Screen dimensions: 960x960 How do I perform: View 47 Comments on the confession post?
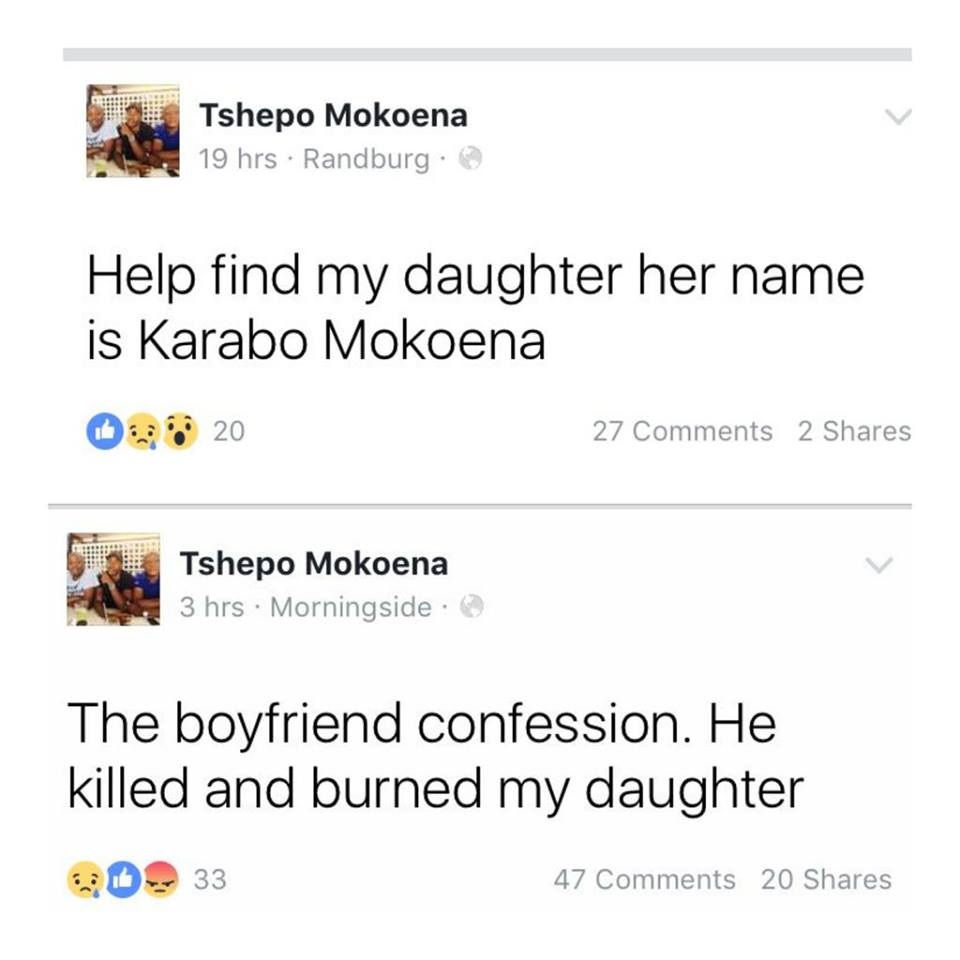pos(647,879)
